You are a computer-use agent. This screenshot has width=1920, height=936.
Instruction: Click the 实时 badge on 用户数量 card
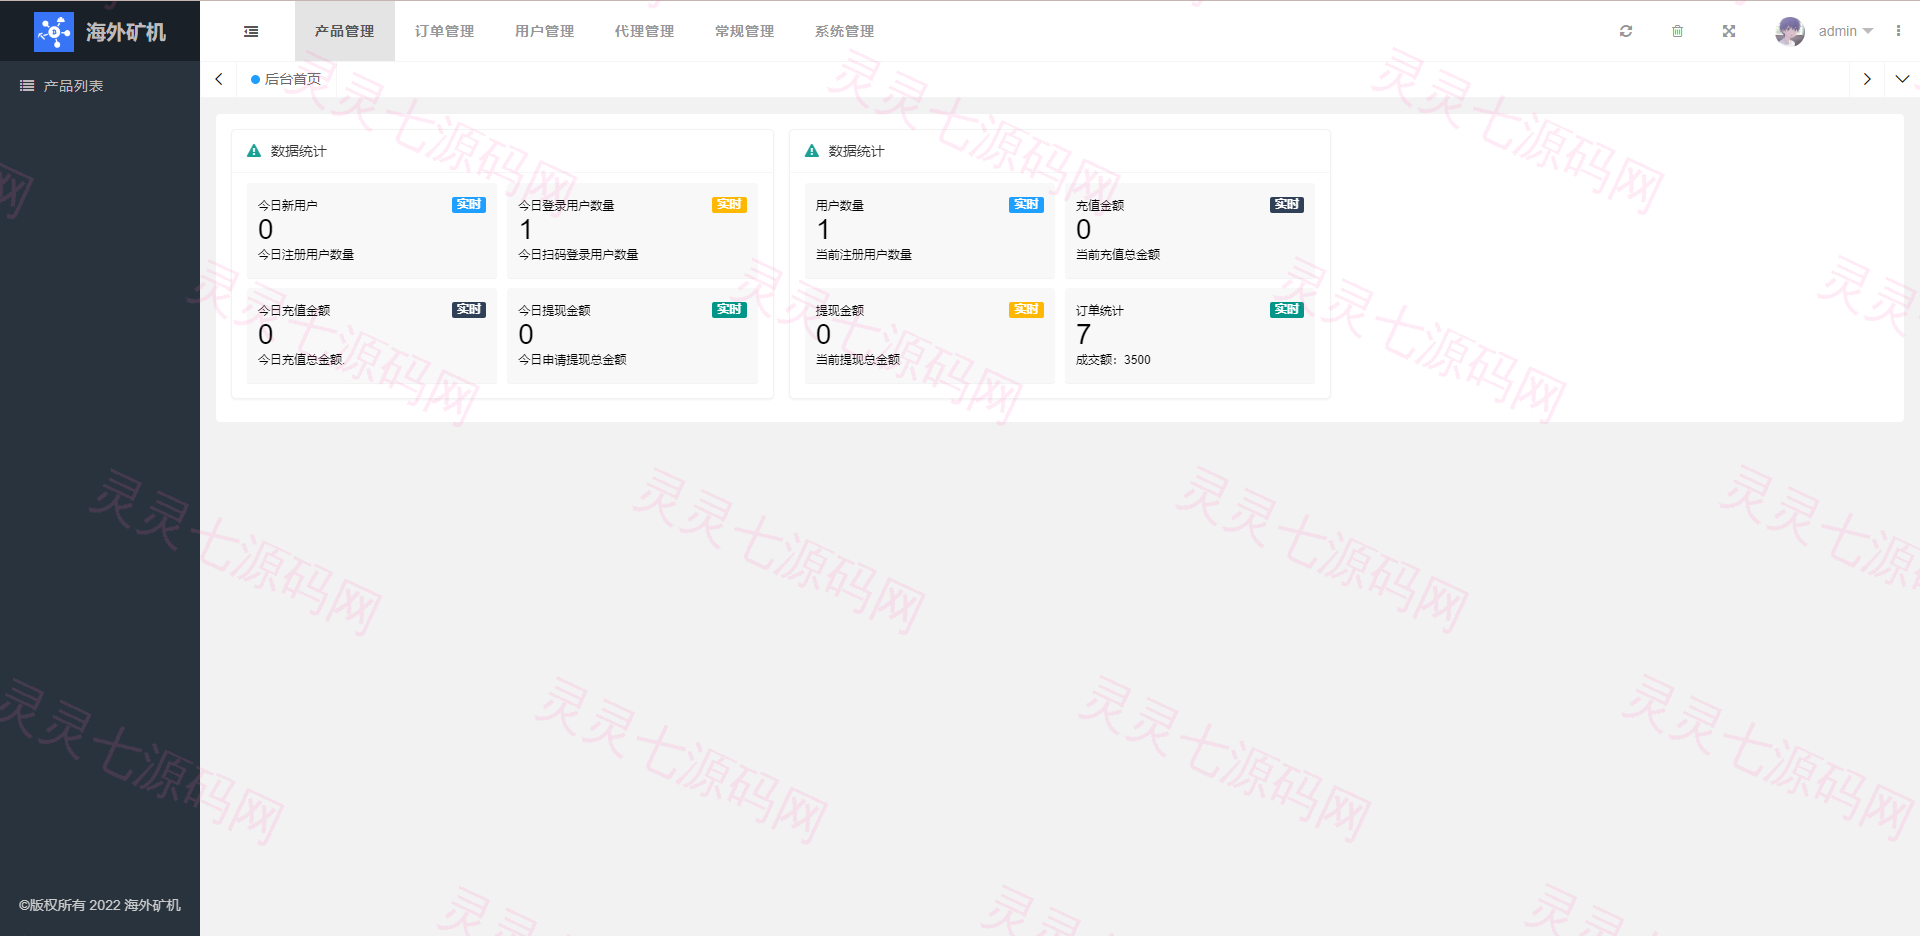coord(1026,205)
